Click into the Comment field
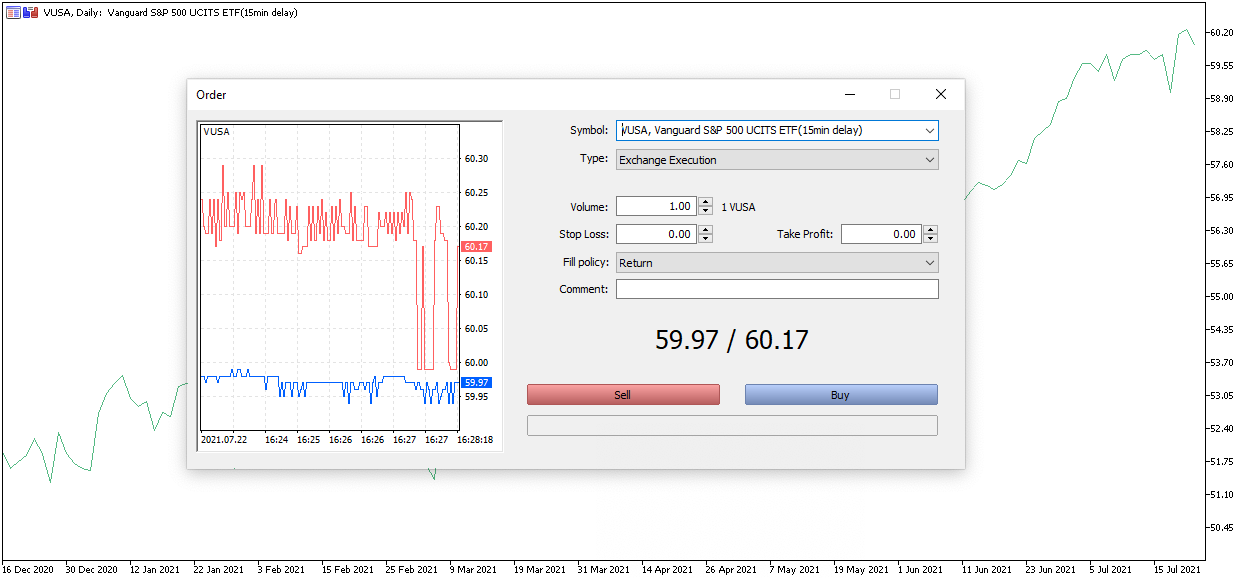The width and height of the screenshot is (1241, 578). pos(777,289)
